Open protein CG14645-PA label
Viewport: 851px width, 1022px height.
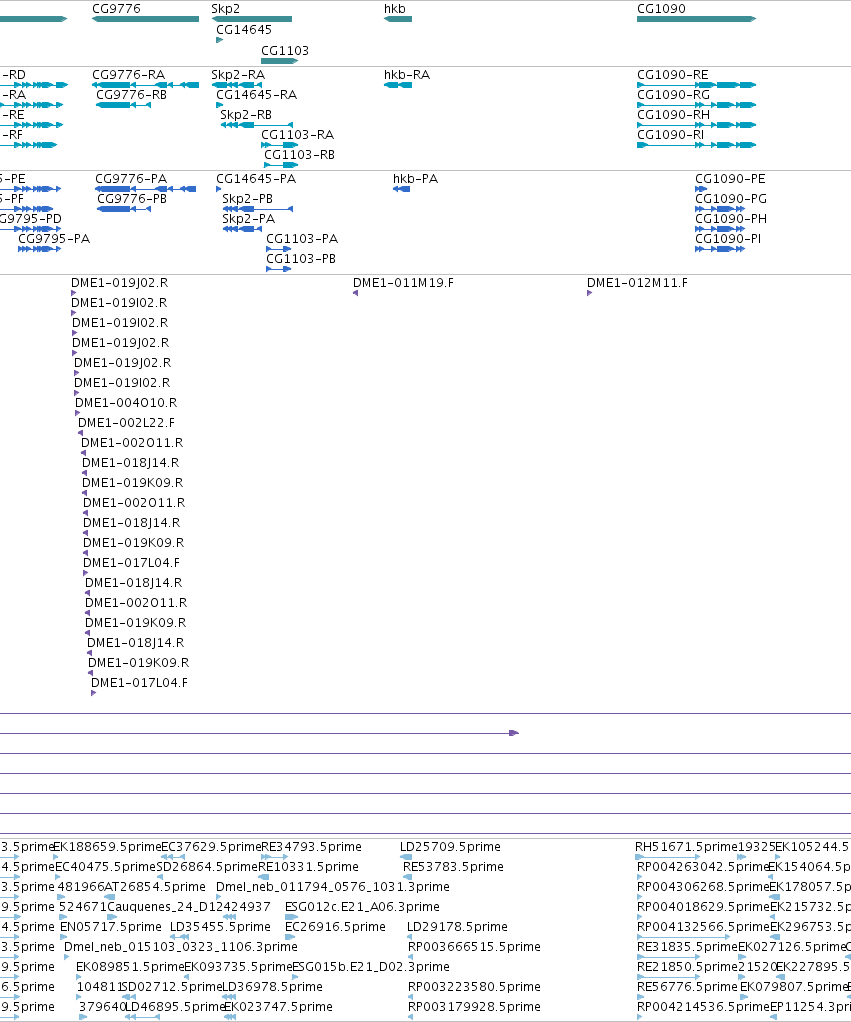pyautogui.click(x=256, y=179)
